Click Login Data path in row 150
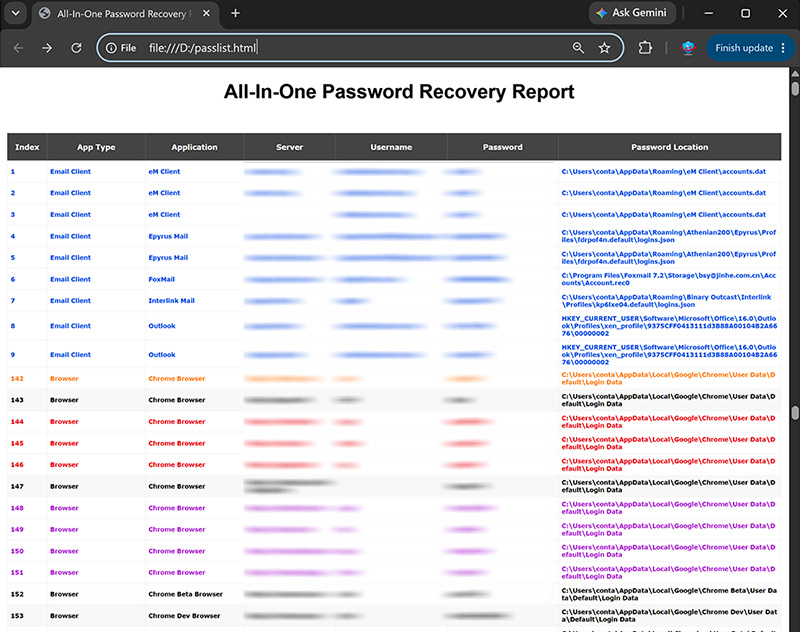800x632 pixels. [668, 551]
